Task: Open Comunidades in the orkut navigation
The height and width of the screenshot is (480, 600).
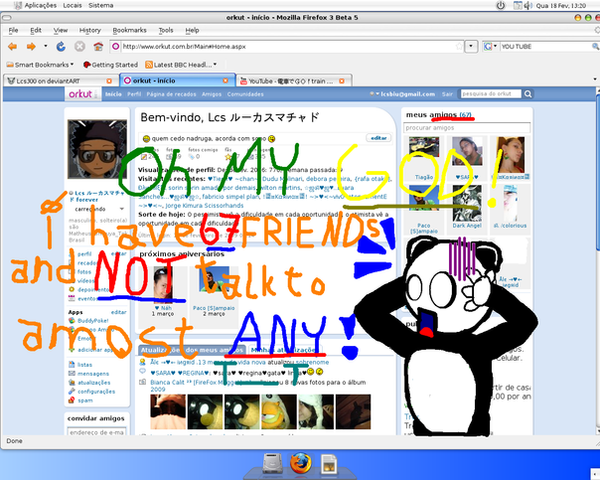Action: coord(245,94)
